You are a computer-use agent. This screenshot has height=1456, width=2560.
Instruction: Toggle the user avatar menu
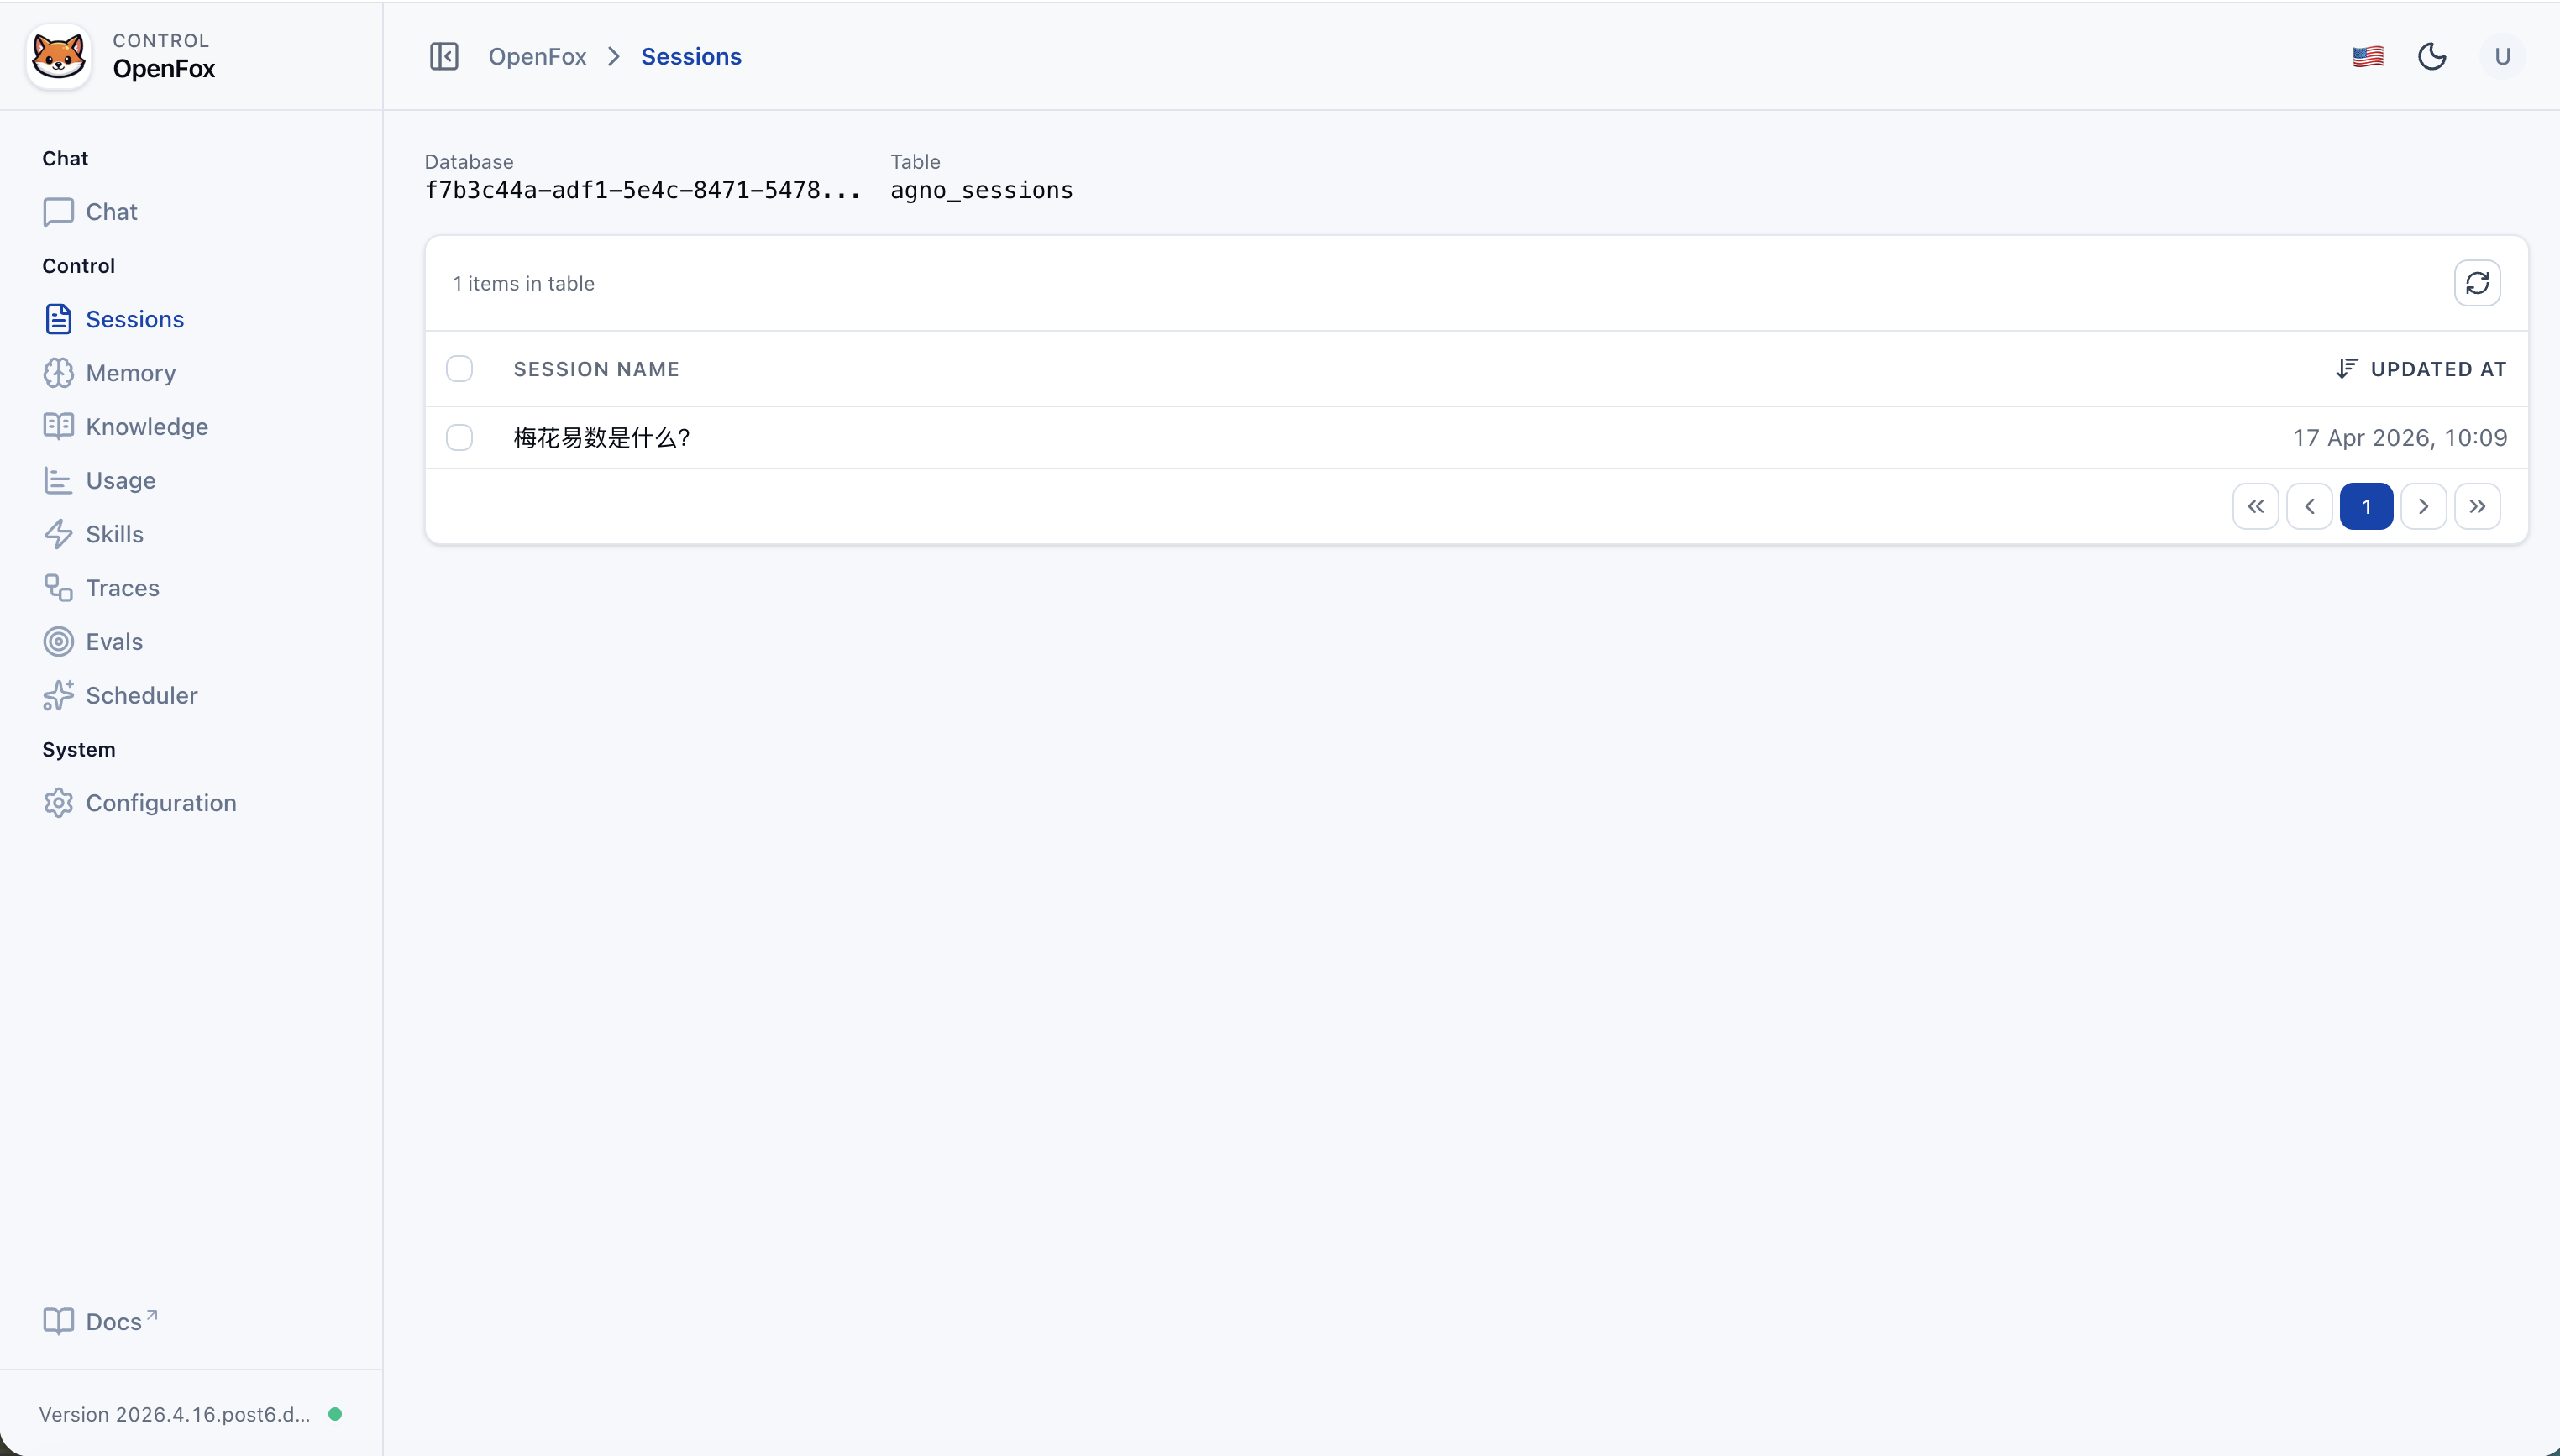pos(2501,56)
